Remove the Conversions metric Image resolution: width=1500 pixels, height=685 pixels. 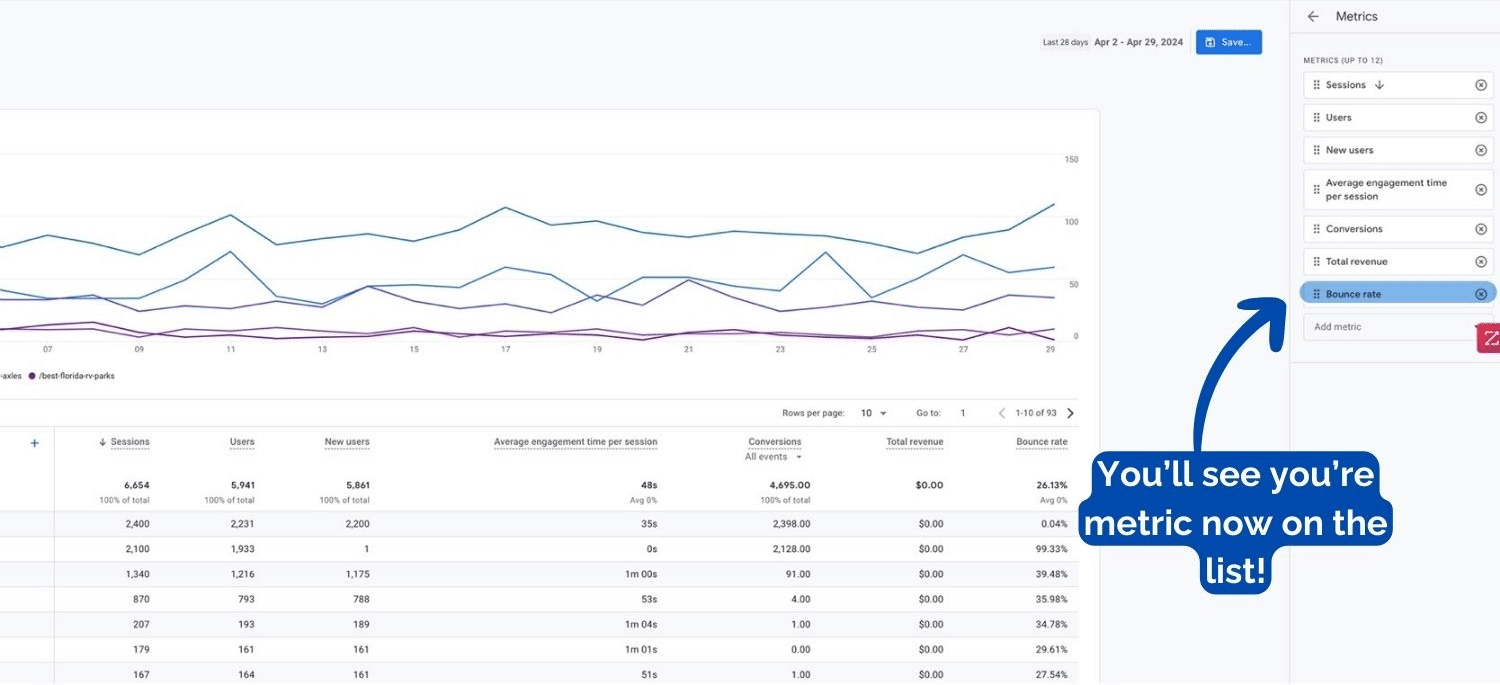(x=1481, y=229)
